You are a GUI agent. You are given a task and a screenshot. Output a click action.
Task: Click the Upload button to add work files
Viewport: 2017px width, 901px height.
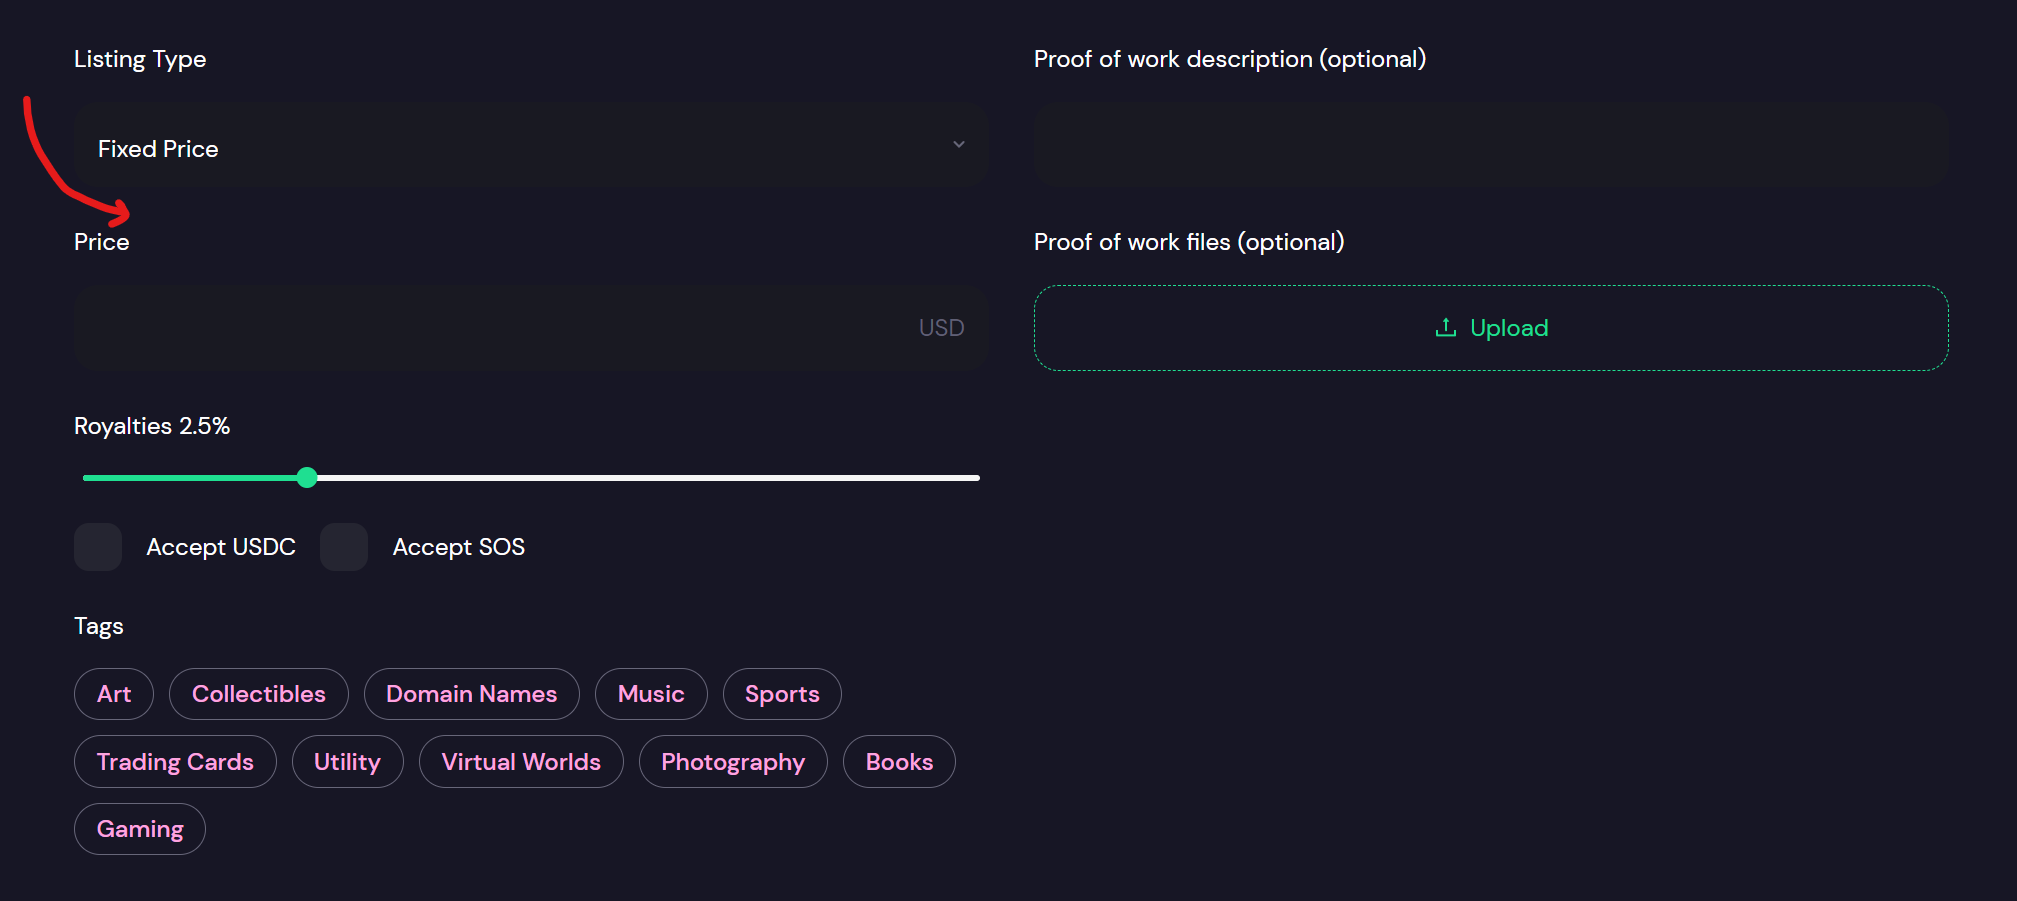coord(1490,327)
